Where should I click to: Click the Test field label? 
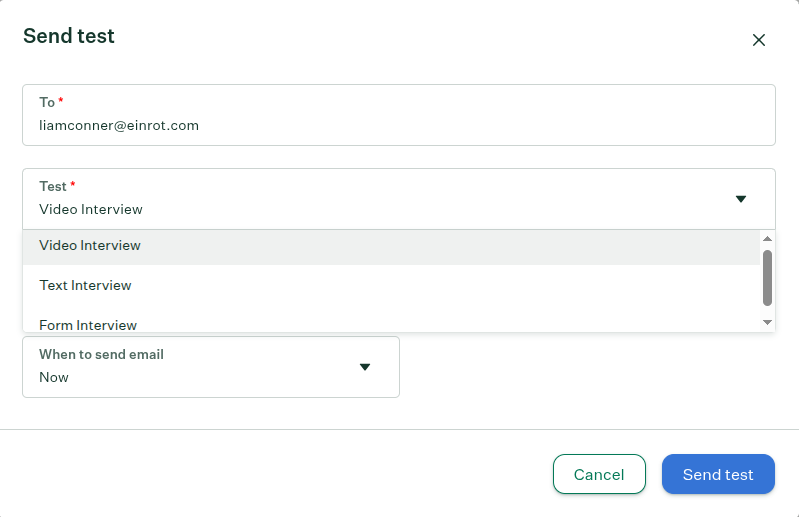[x=53, y=186]
